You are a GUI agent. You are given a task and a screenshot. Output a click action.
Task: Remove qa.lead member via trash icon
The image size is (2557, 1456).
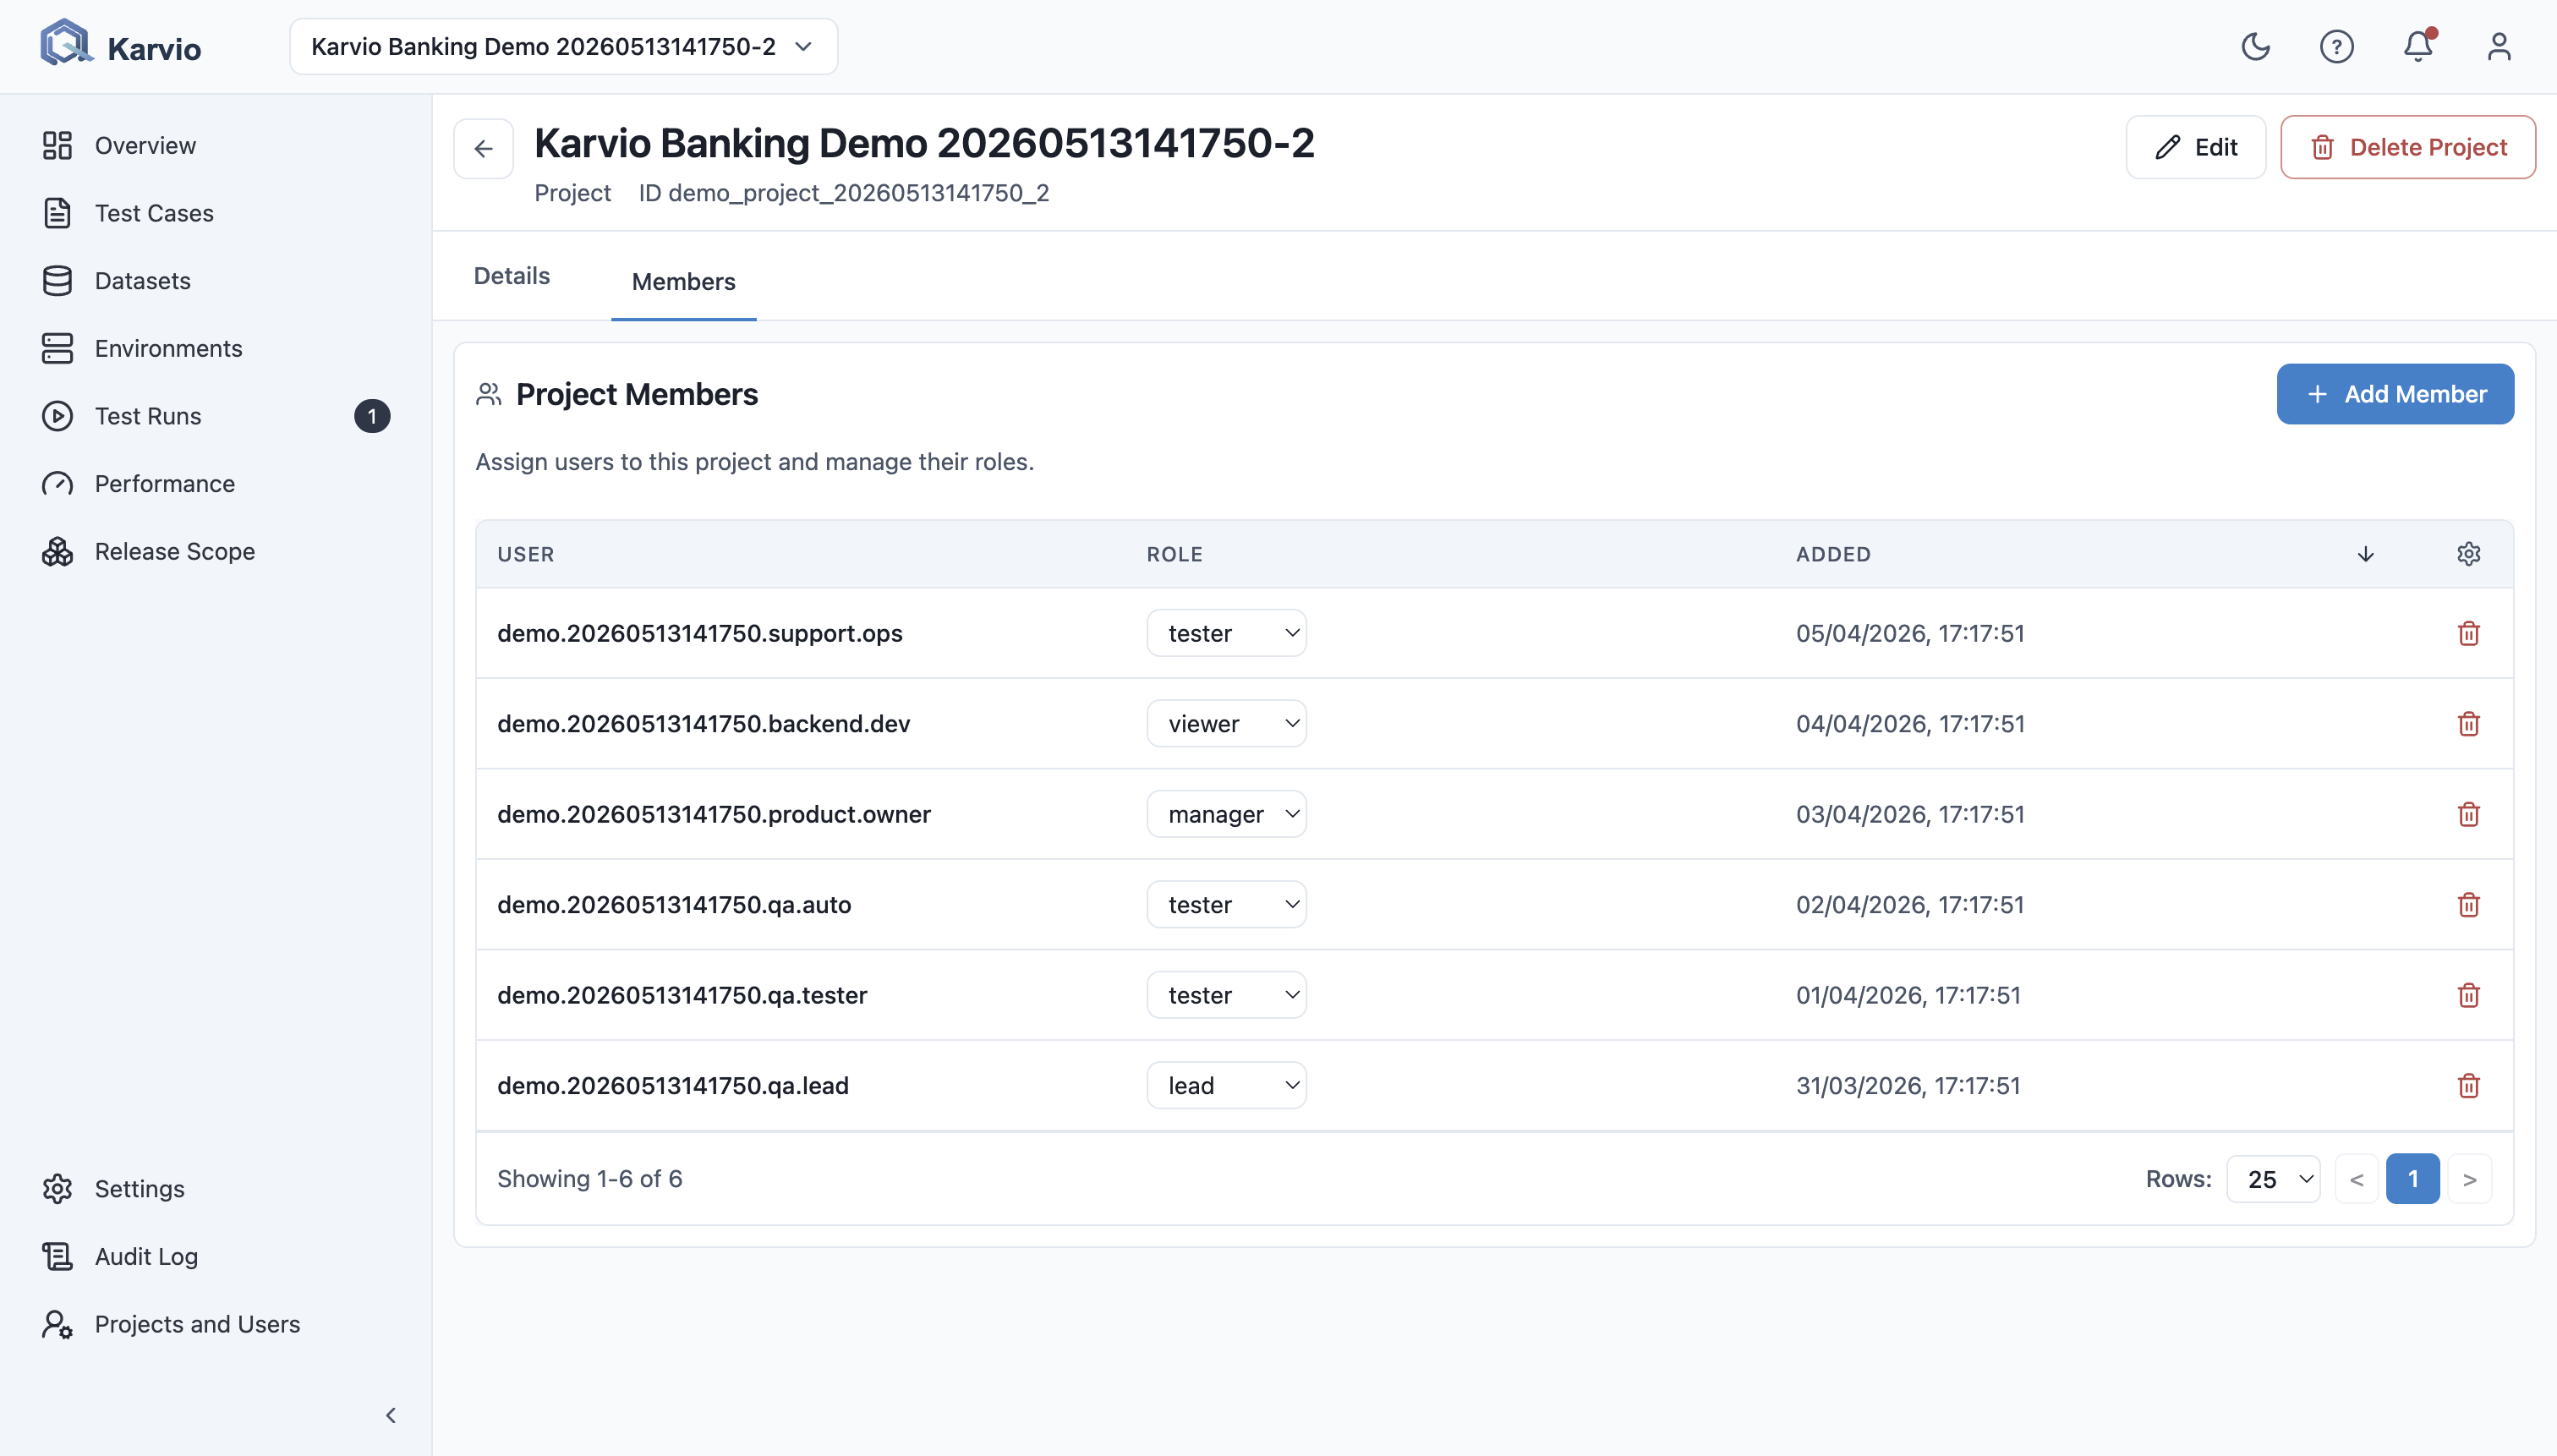point(2468,1085)
